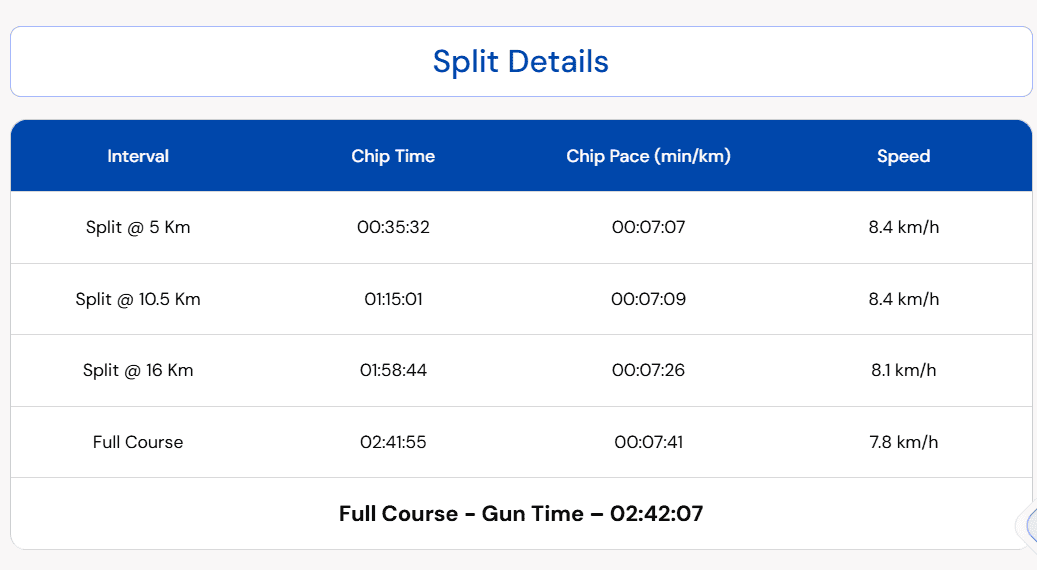This screenshot has width=1037, height=570.
Task: Select the Chip Pace (min/km) header
Action: coord(648,156)
